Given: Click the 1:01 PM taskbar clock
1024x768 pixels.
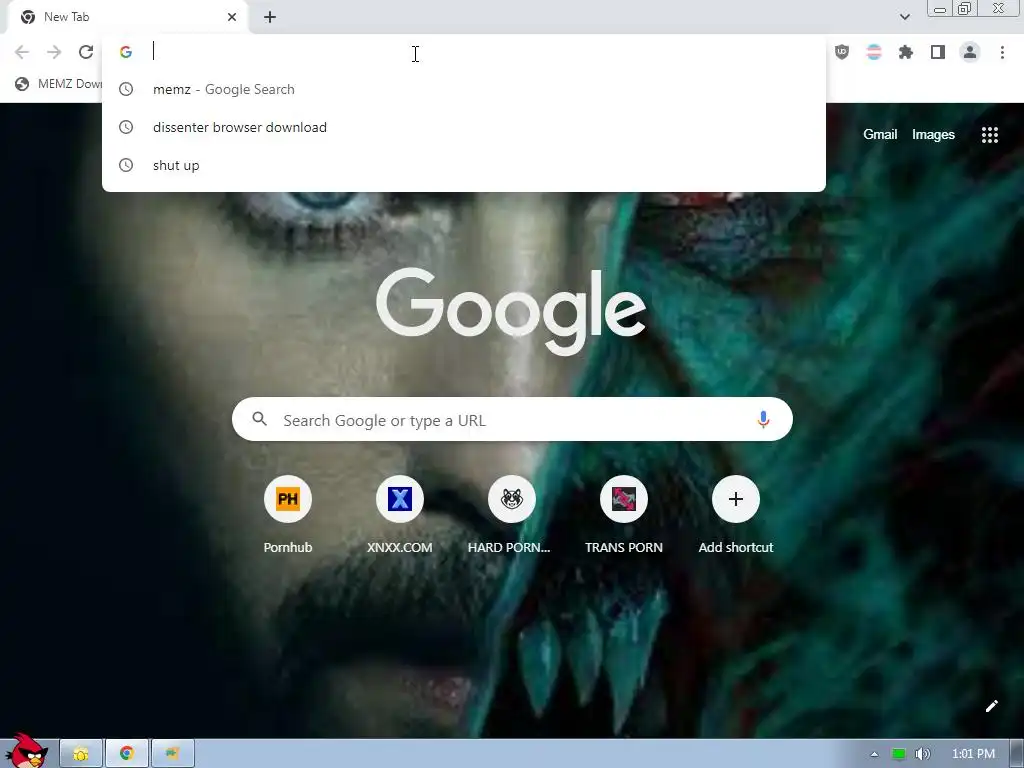Looking at the screenshot, I should [x=973, y=754].
